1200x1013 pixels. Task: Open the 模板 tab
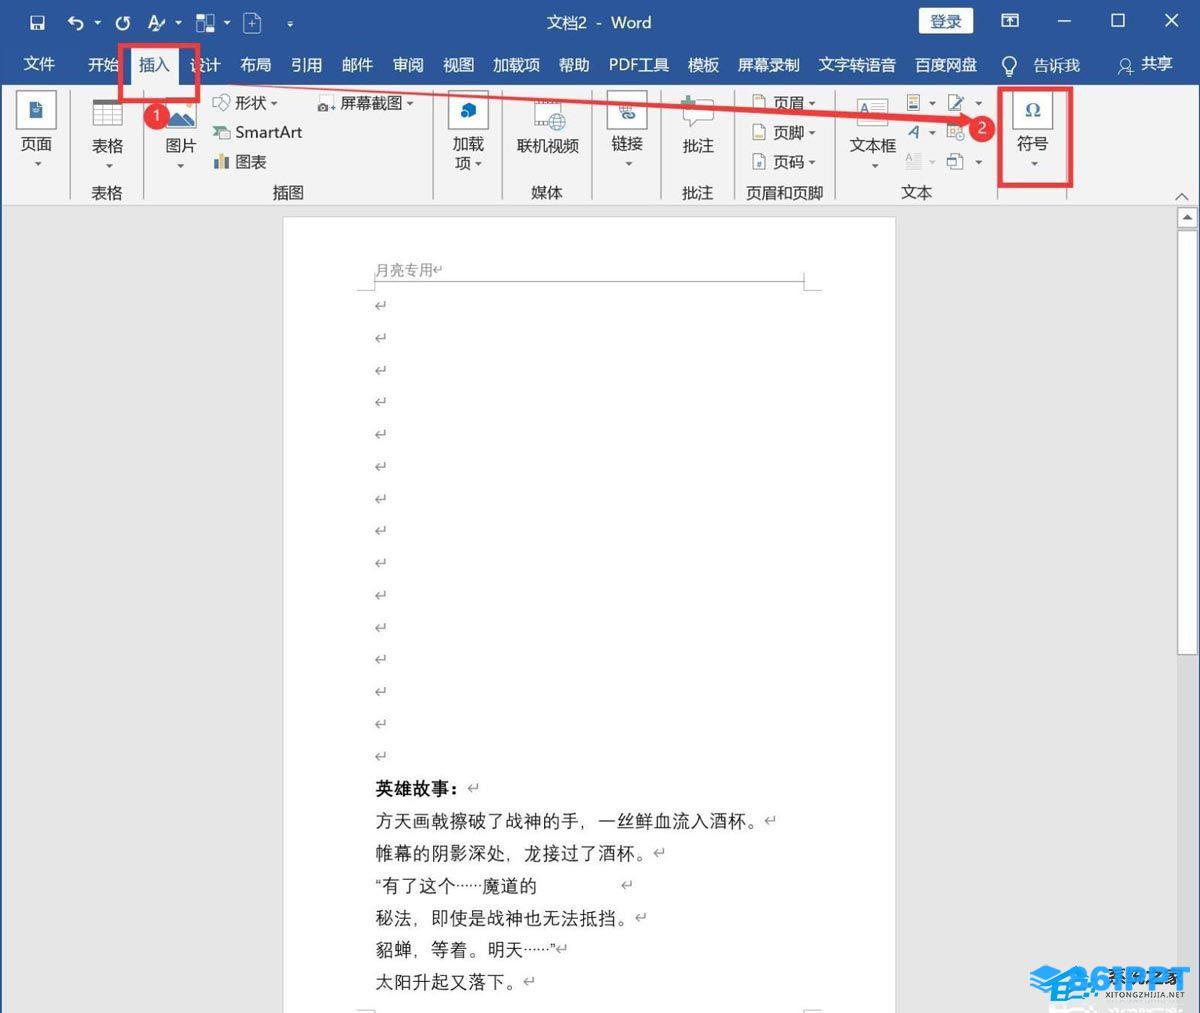703,64
